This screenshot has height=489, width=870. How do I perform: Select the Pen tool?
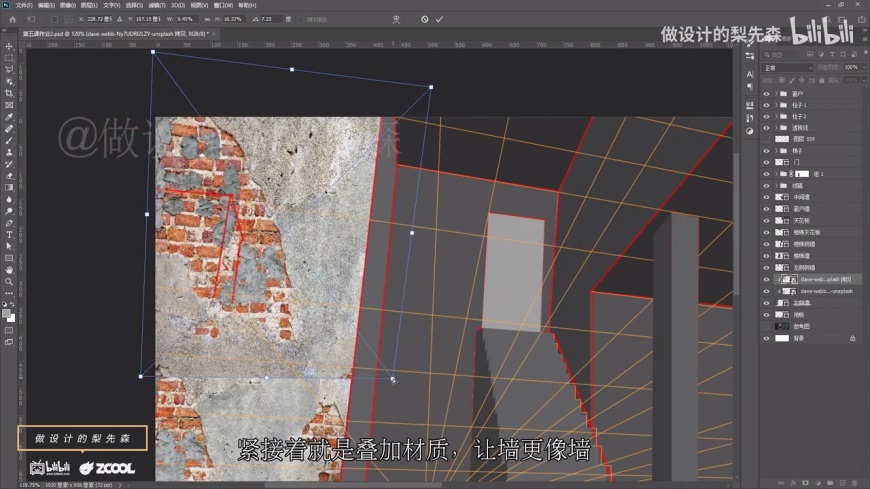point(9,223)
